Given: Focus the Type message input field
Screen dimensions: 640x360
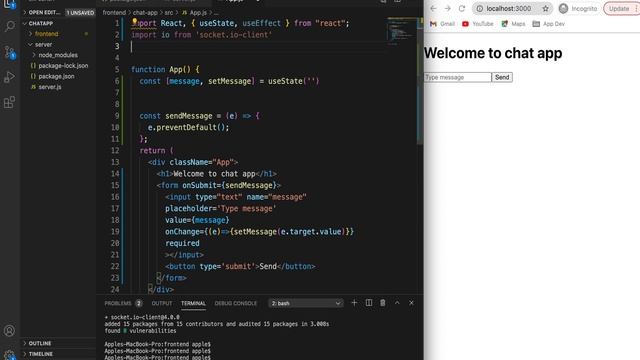Looking at the screenshot, I should (x=458, y=77).
